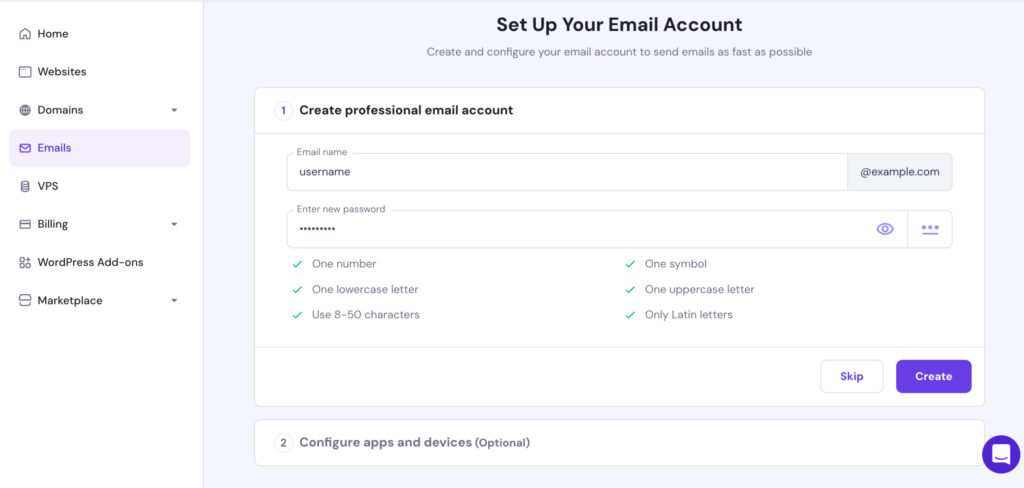
Task: Click the Websites window icon
Action: (x=25, y=72)
